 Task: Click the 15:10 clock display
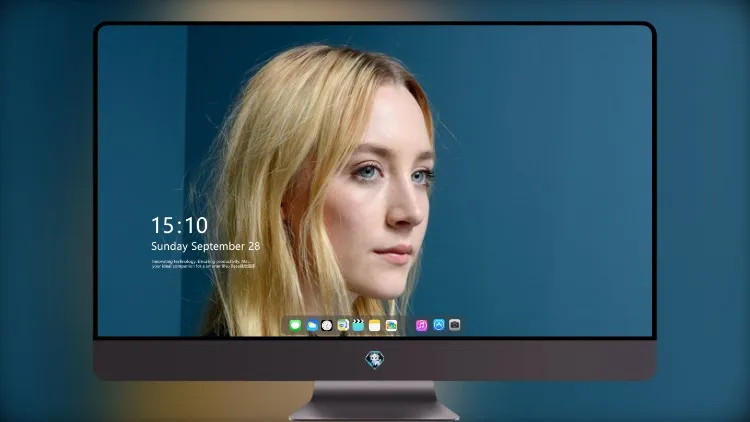click(179, 225)
